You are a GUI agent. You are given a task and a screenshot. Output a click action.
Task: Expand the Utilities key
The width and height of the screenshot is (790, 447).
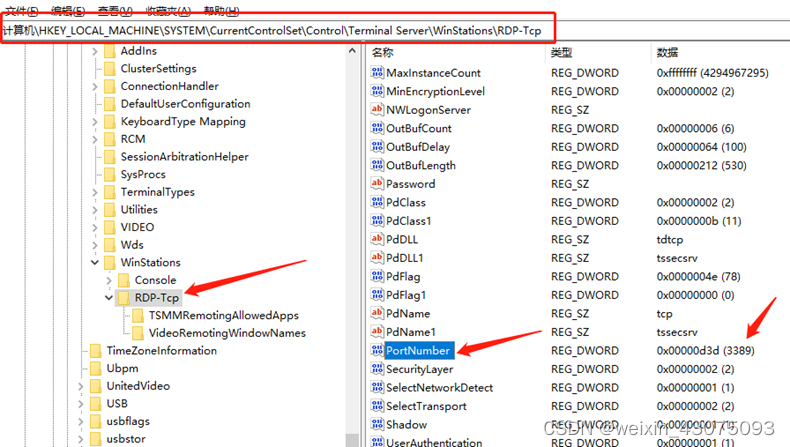pos(95,210)
